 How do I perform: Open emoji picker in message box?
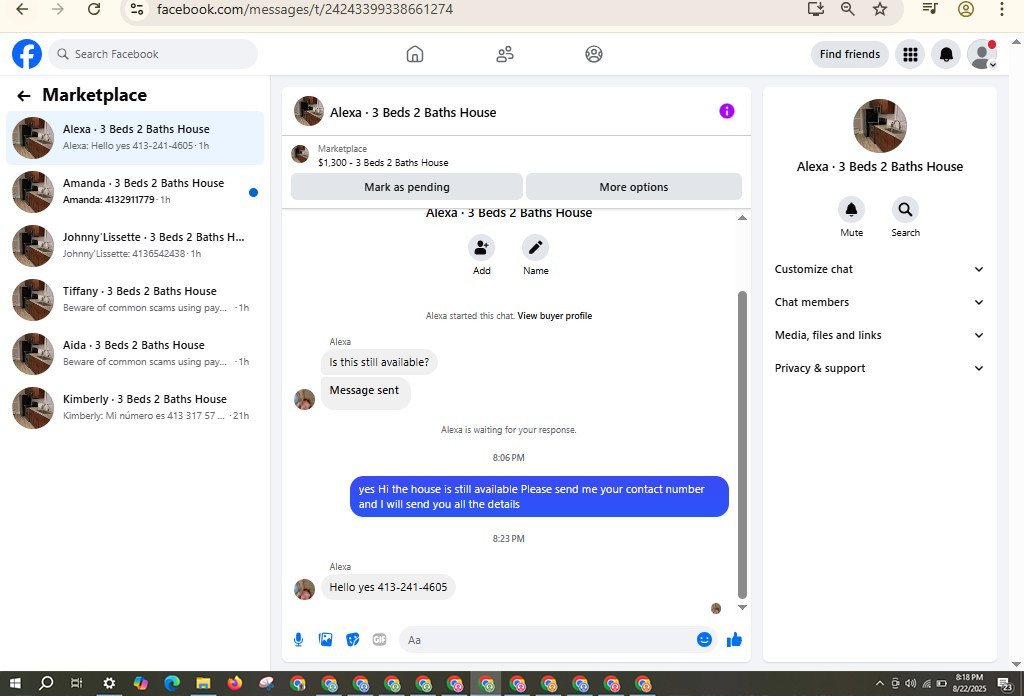tap(704, 640)
